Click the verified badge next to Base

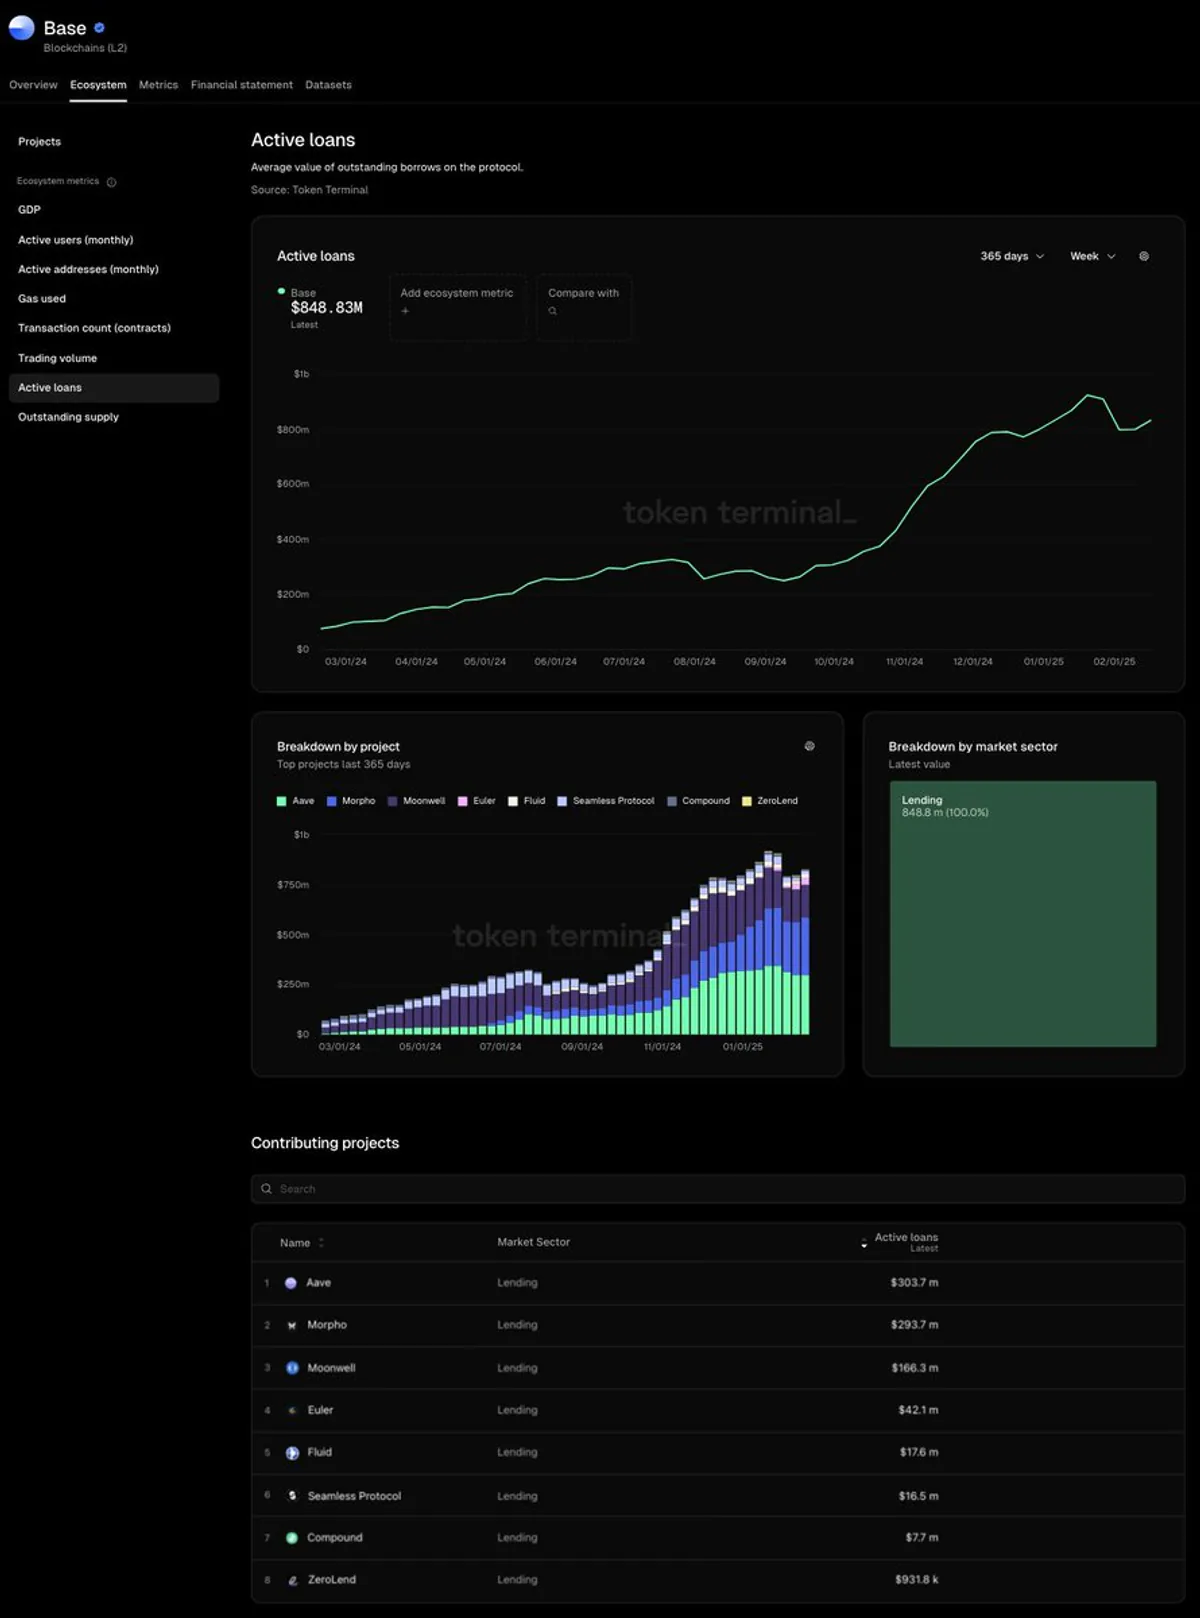[x=99, y=28]
